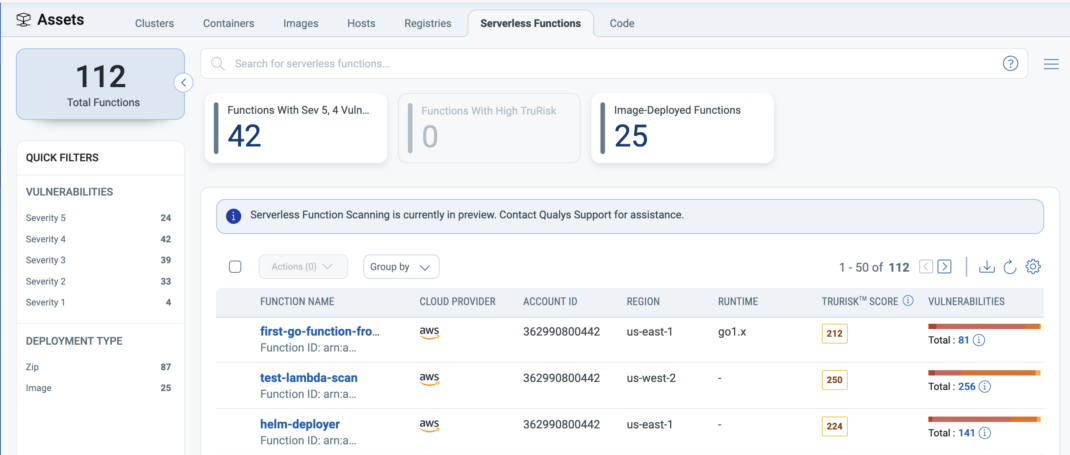1070x455 pixels.
Task: Click the search for serverless functions field
Action: click(x=613, y=64)
